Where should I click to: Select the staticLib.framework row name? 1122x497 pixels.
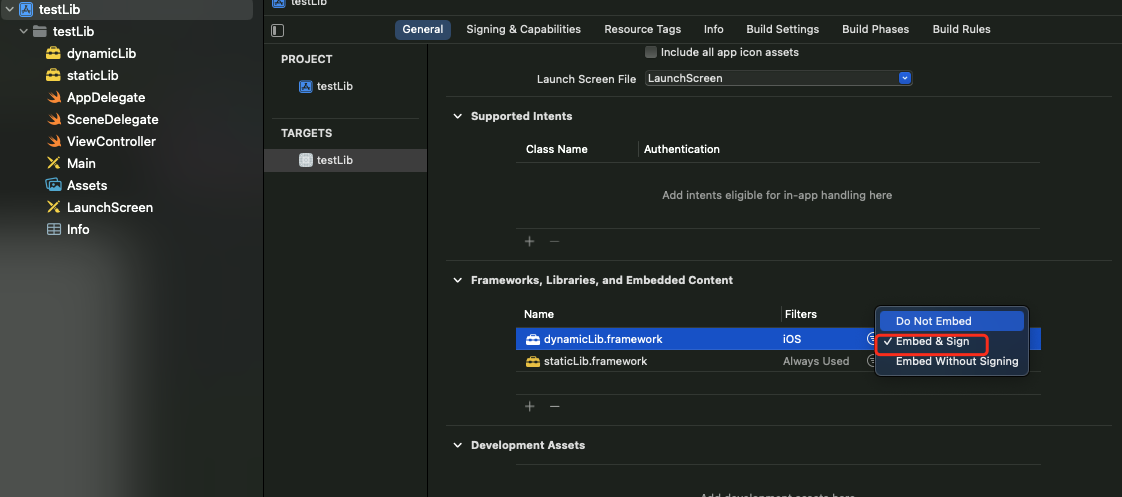coord(595,361)
